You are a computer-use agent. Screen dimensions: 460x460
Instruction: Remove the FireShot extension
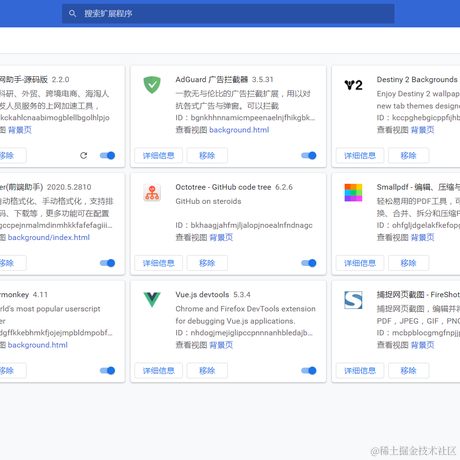click(408, 370)
